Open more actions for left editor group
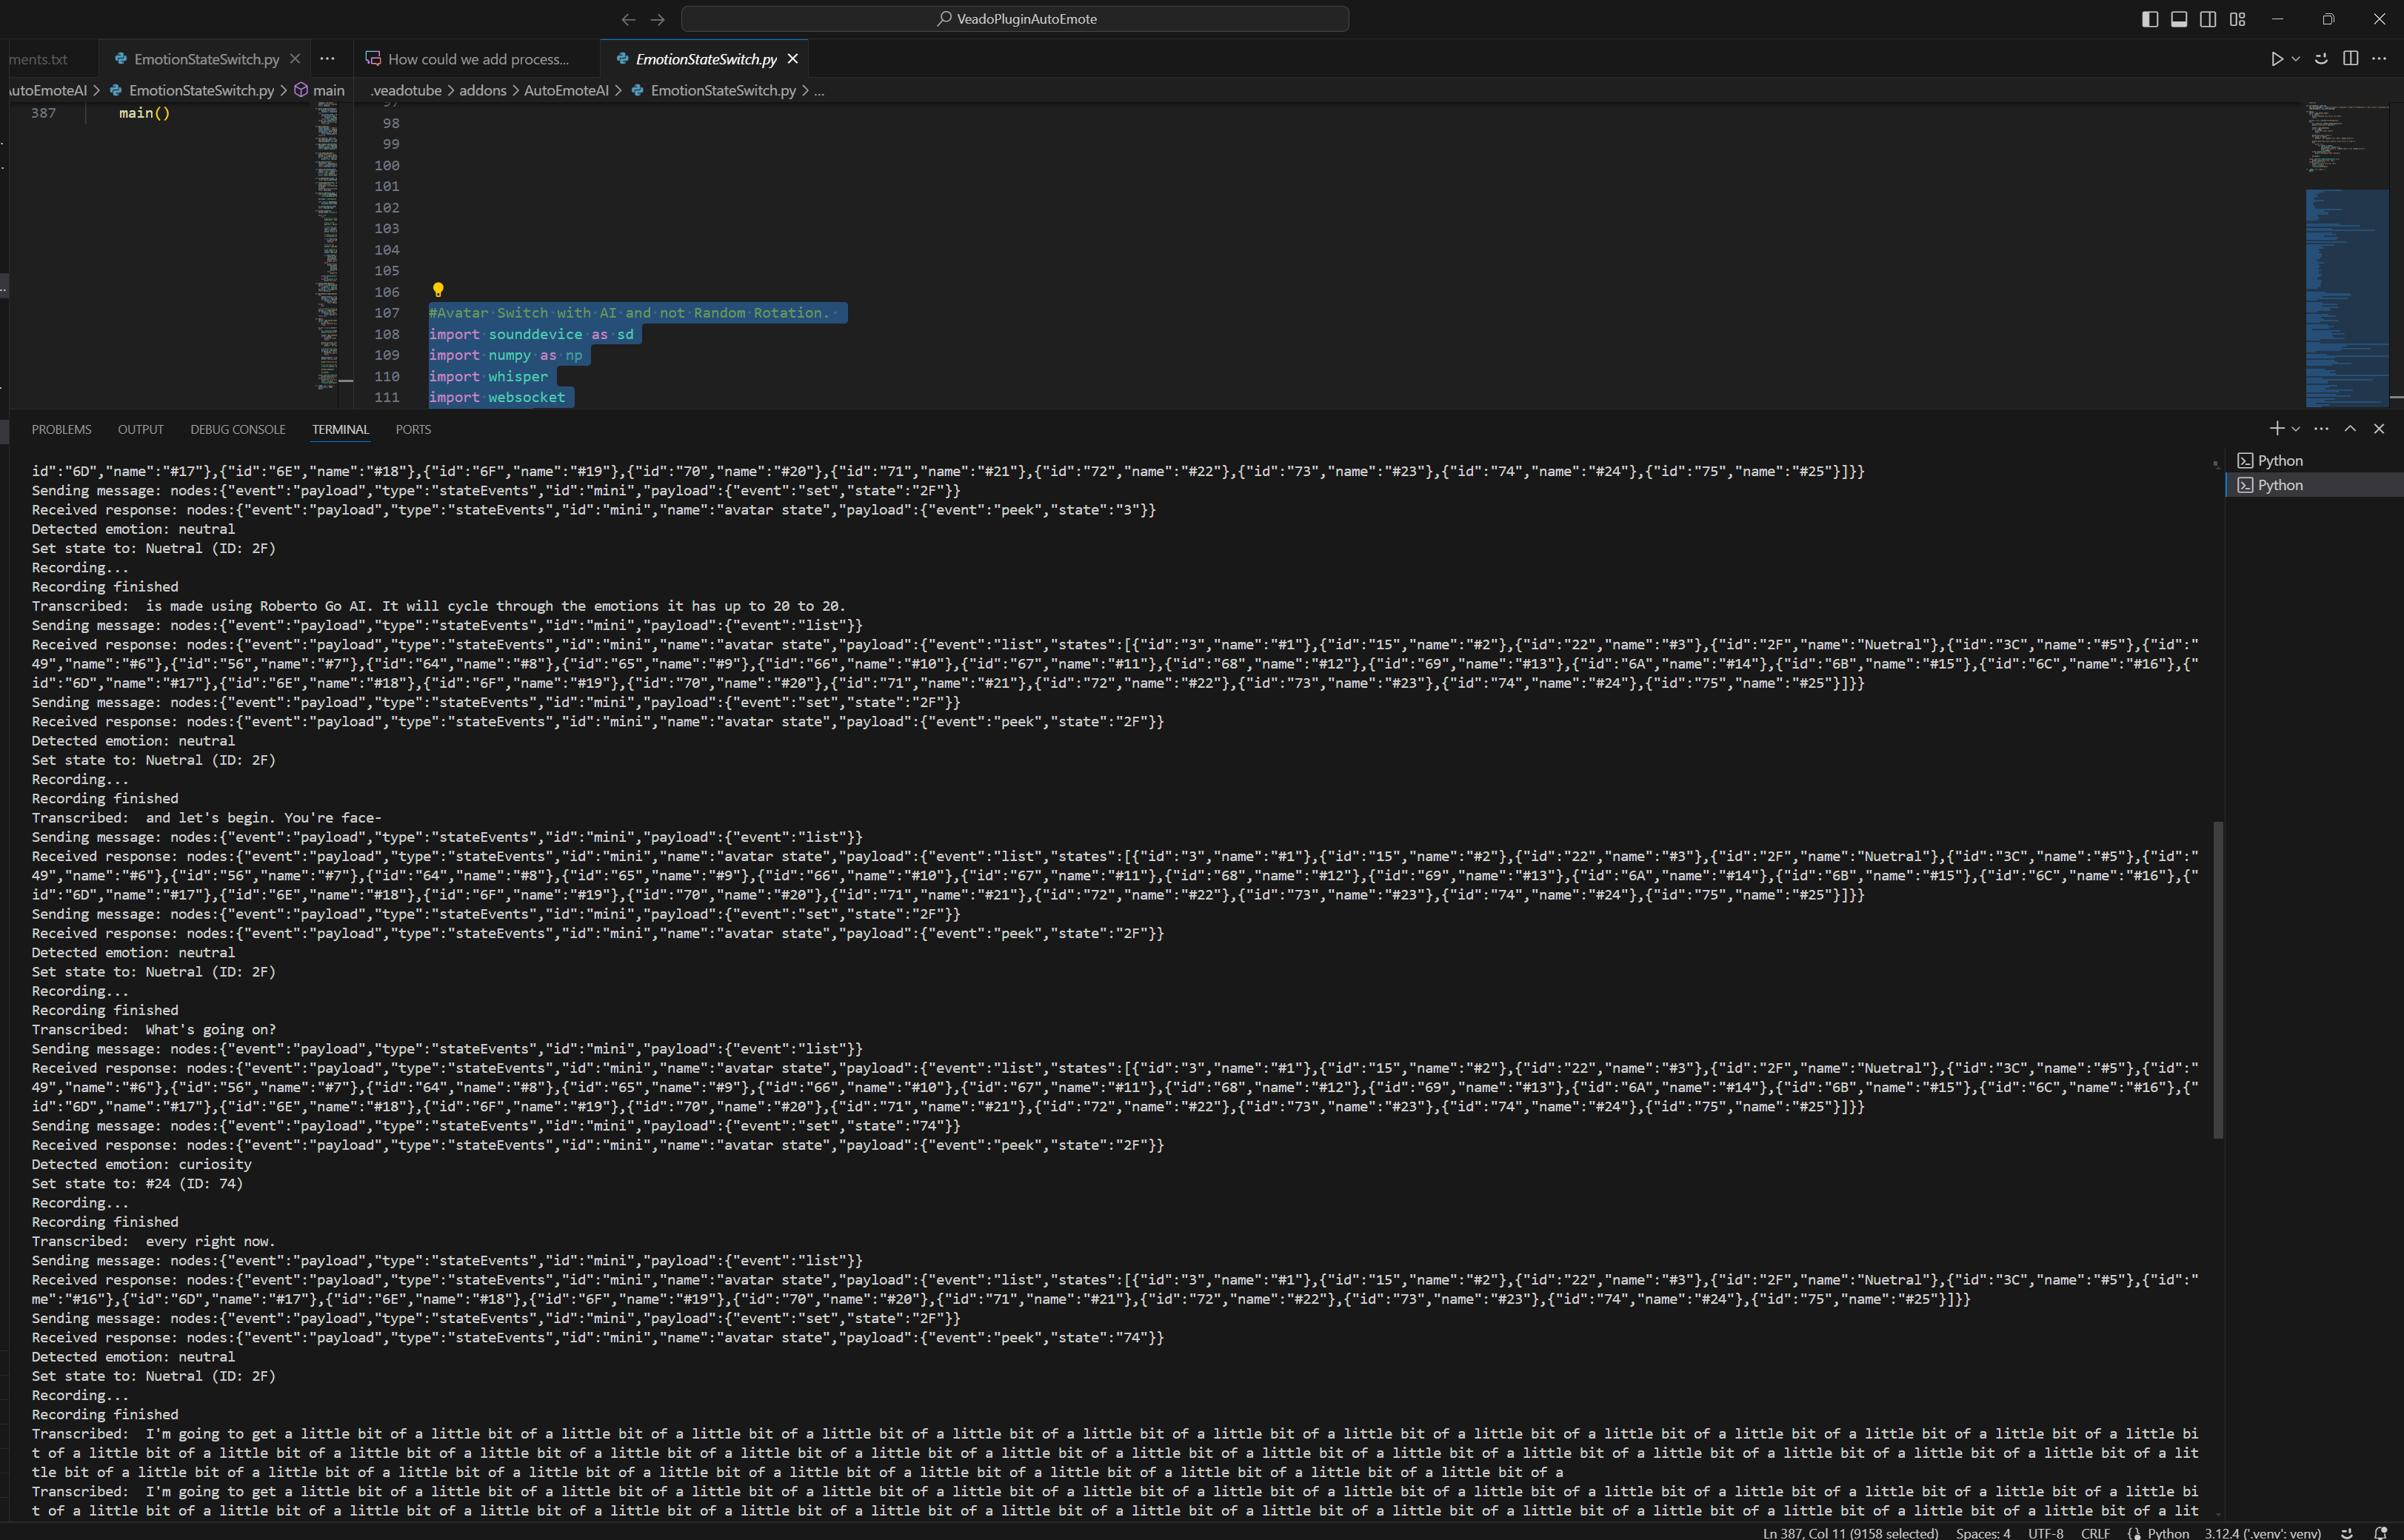The image size is (2404, 1540). point(327,59)
